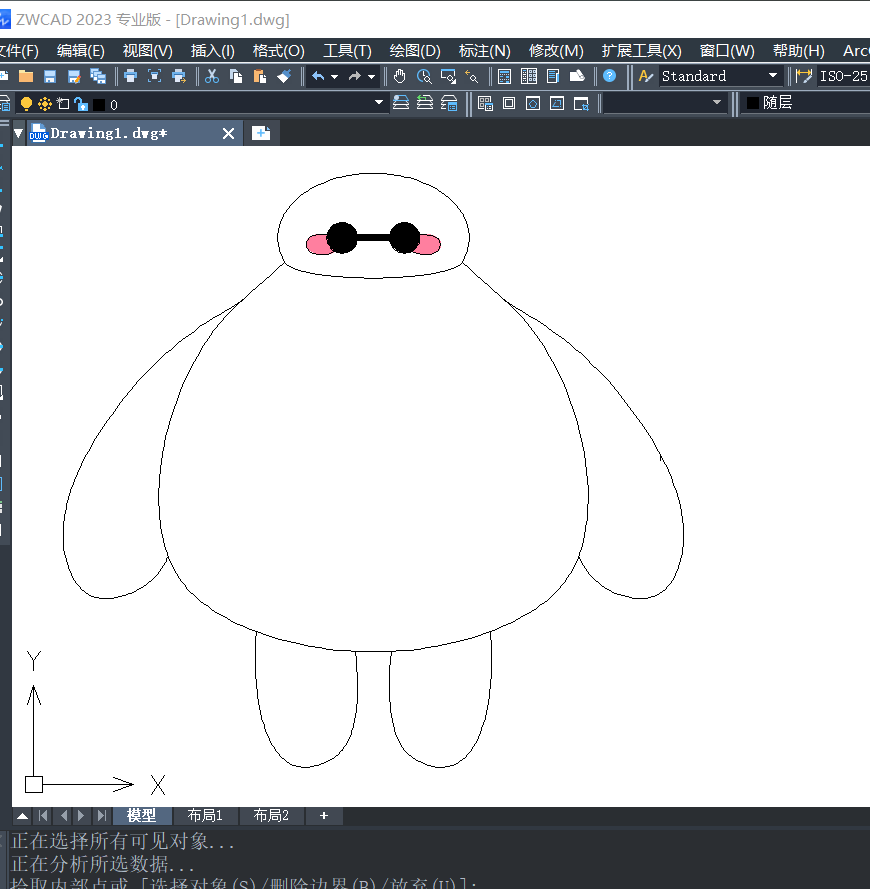Activate the Pan hand tool
The width and height of the screenshot is (870, 889).
tap(400, 76)
